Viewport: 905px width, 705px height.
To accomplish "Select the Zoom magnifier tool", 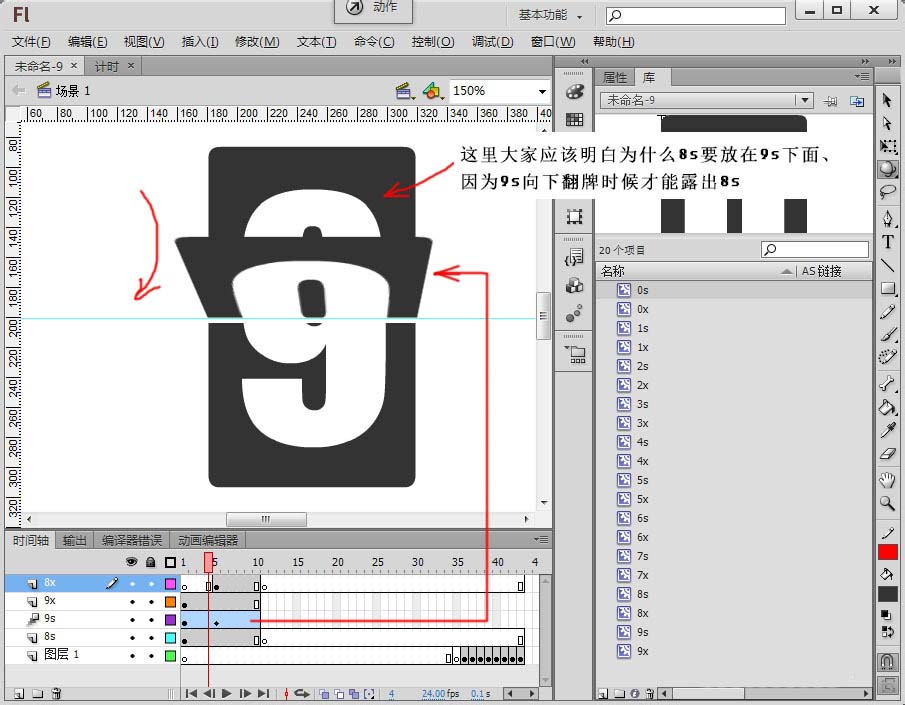I will pos(887,503).
